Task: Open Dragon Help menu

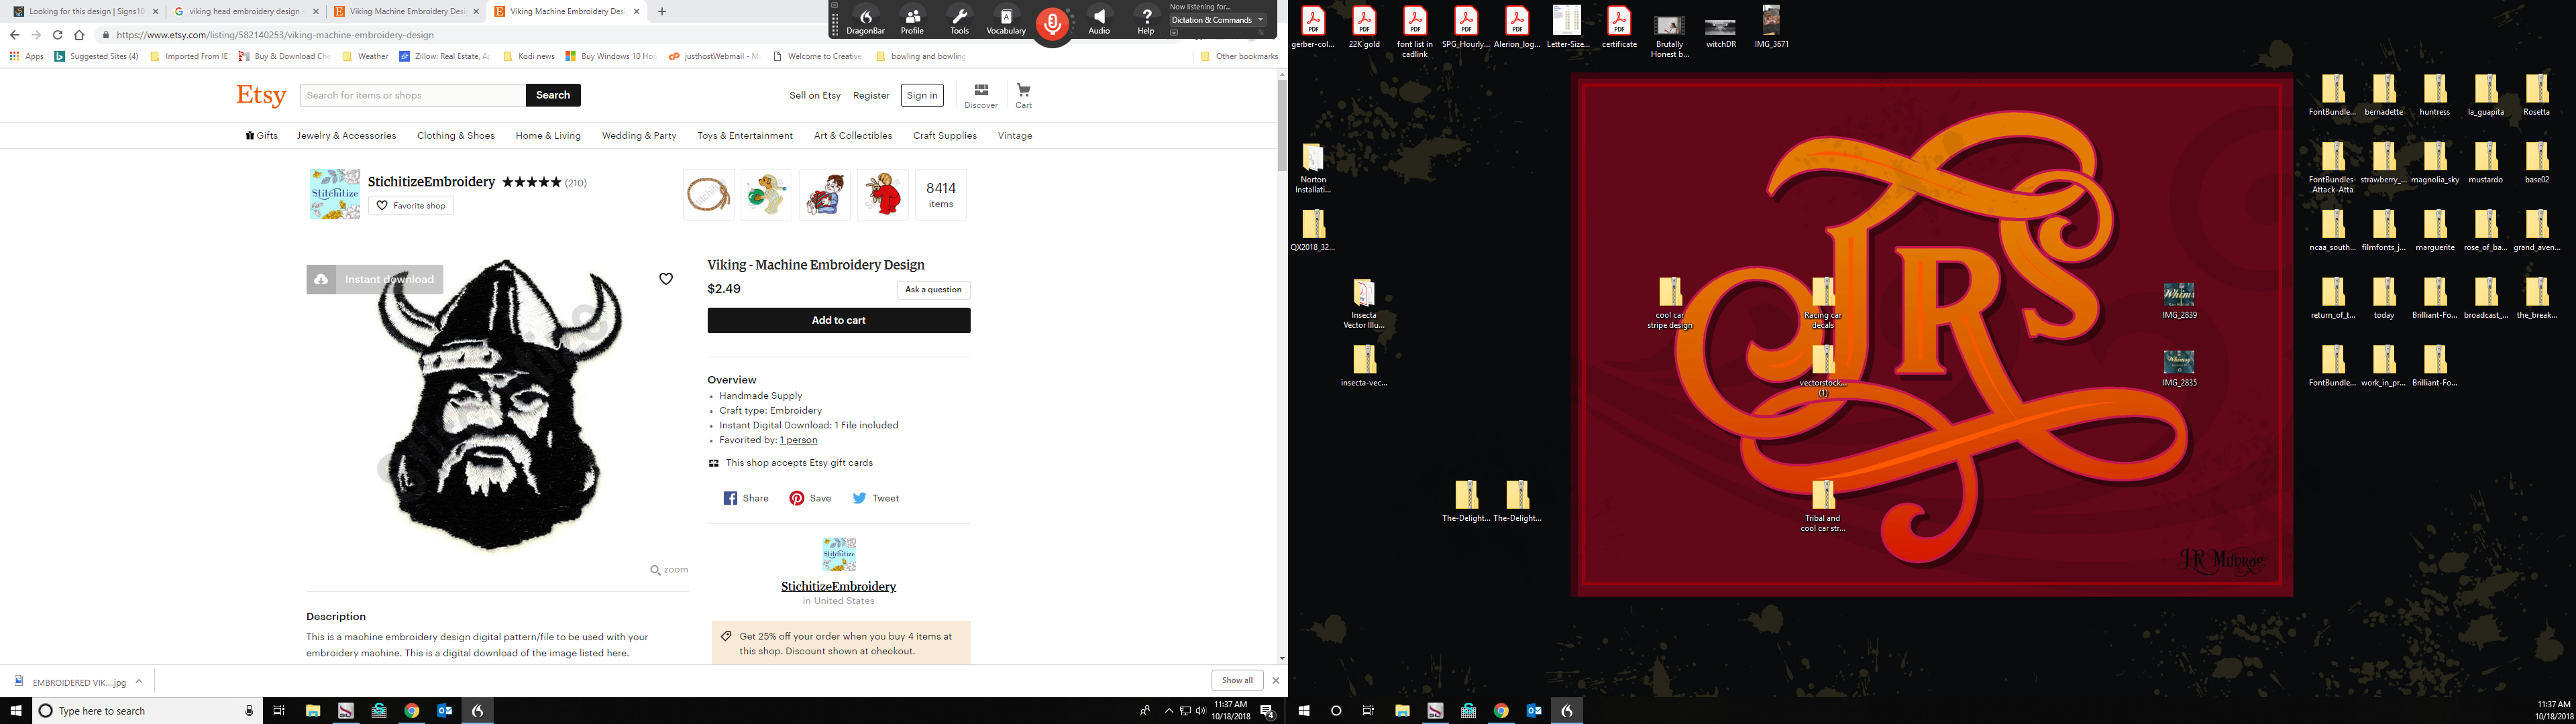Action: (1146, 21)
